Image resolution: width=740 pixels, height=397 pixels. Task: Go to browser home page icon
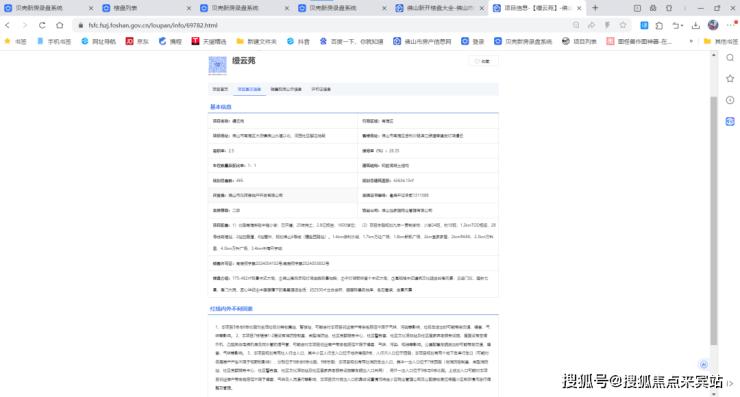point(59,25)
